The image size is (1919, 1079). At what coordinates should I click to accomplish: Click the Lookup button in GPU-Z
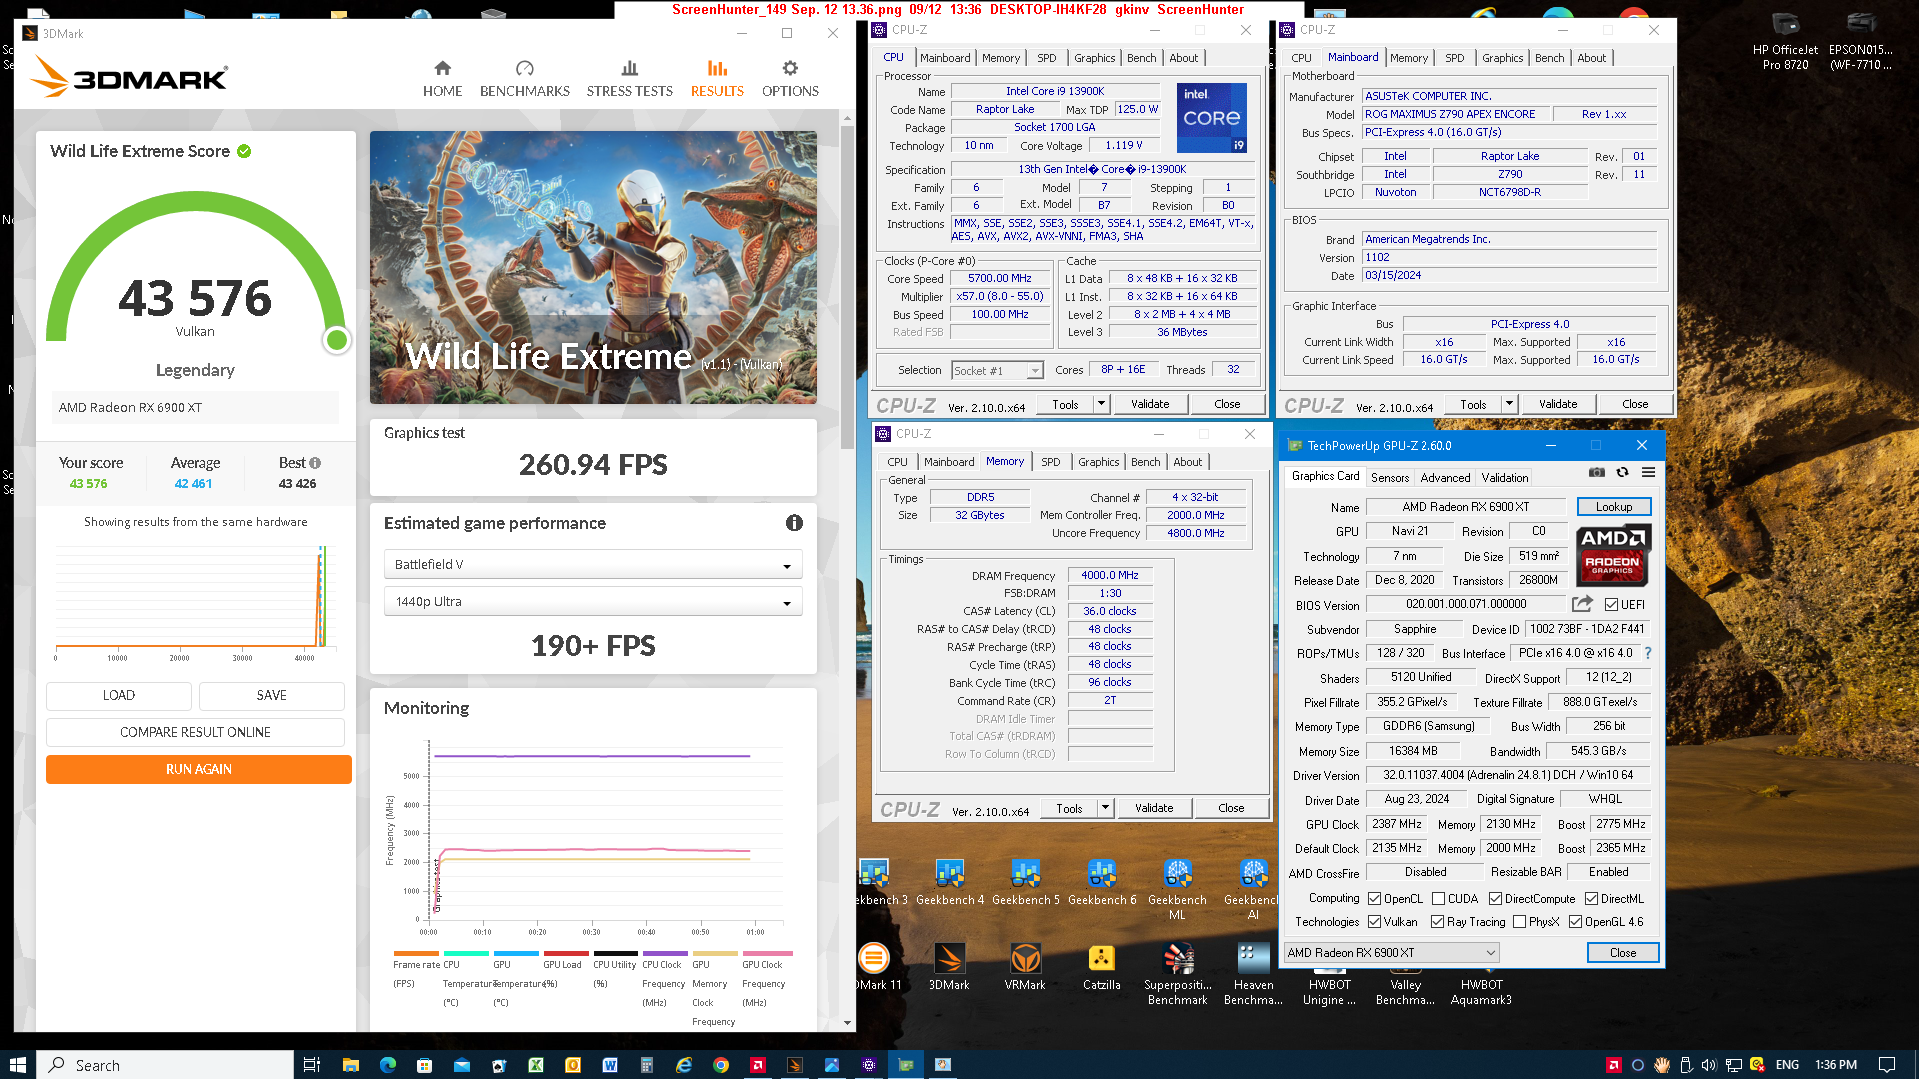(x=1613, y=507)
